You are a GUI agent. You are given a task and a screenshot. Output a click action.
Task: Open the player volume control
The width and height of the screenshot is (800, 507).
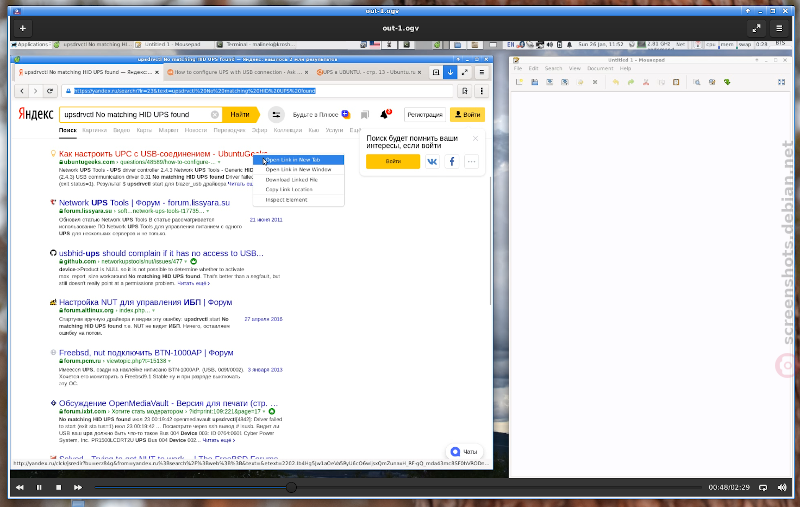(x=782, y=488)
